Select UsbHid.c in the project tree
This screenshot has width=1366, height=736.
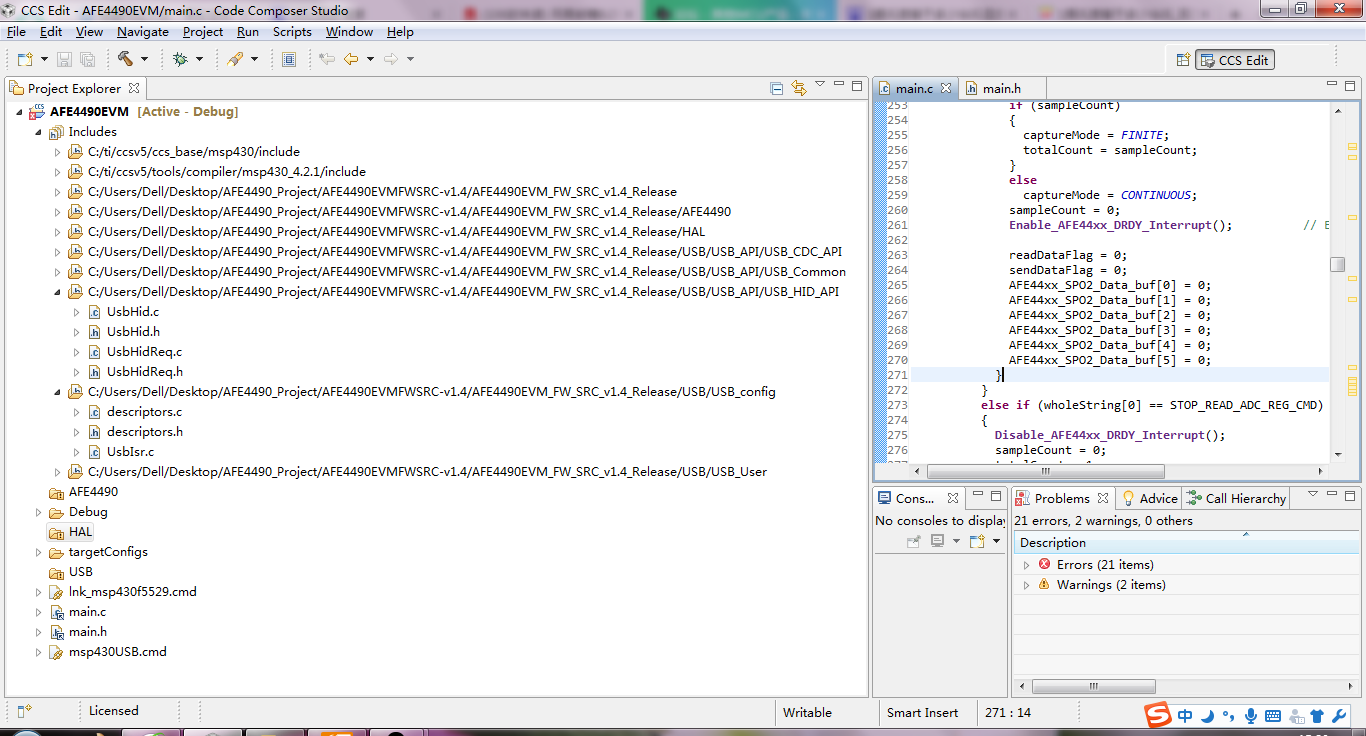coord(132,312)
